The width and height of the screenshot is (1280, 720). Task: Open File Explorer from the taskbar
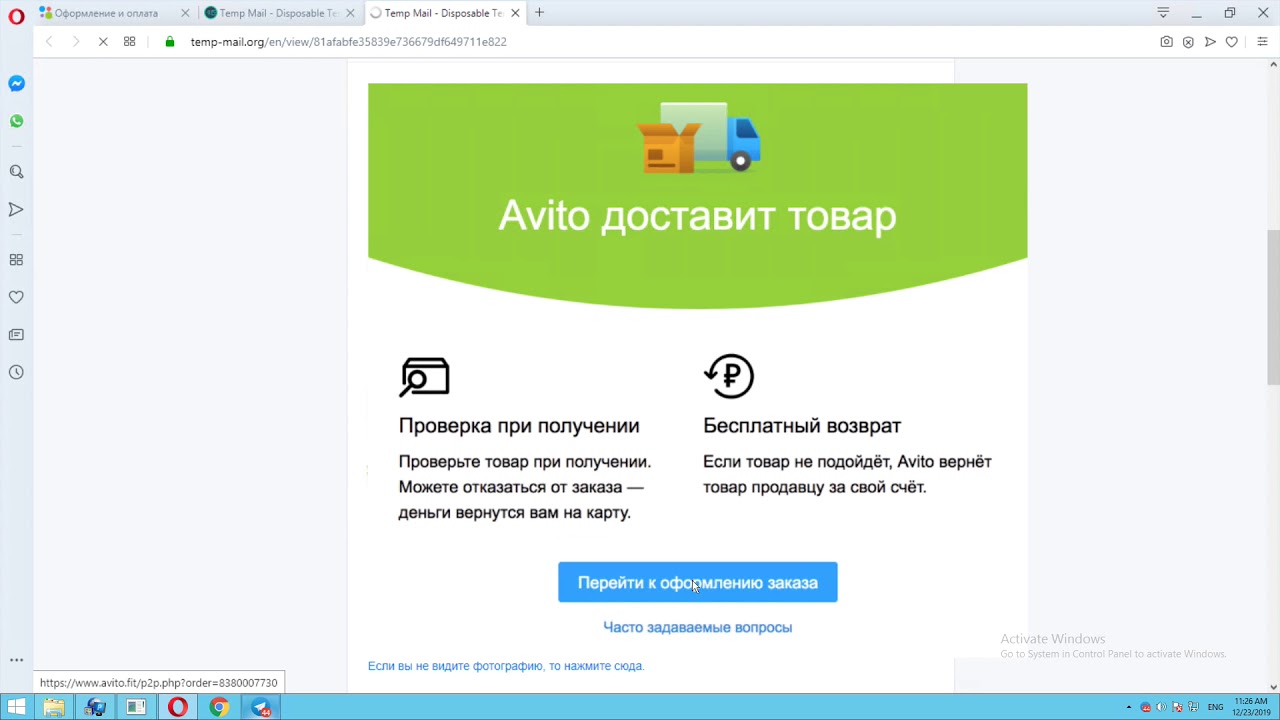54,708
